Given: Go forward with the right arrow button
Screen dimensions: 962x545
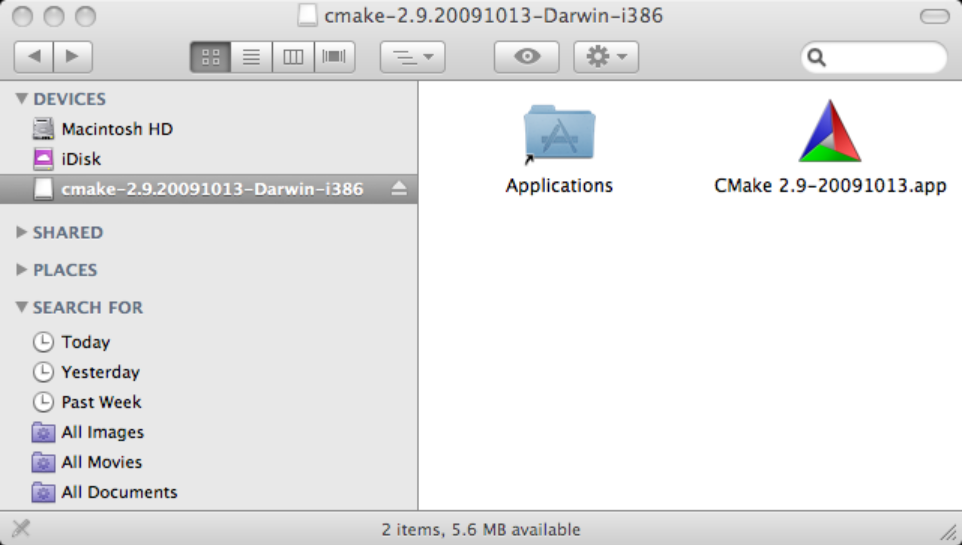Looking at the screenshot, I should point(72,57).
